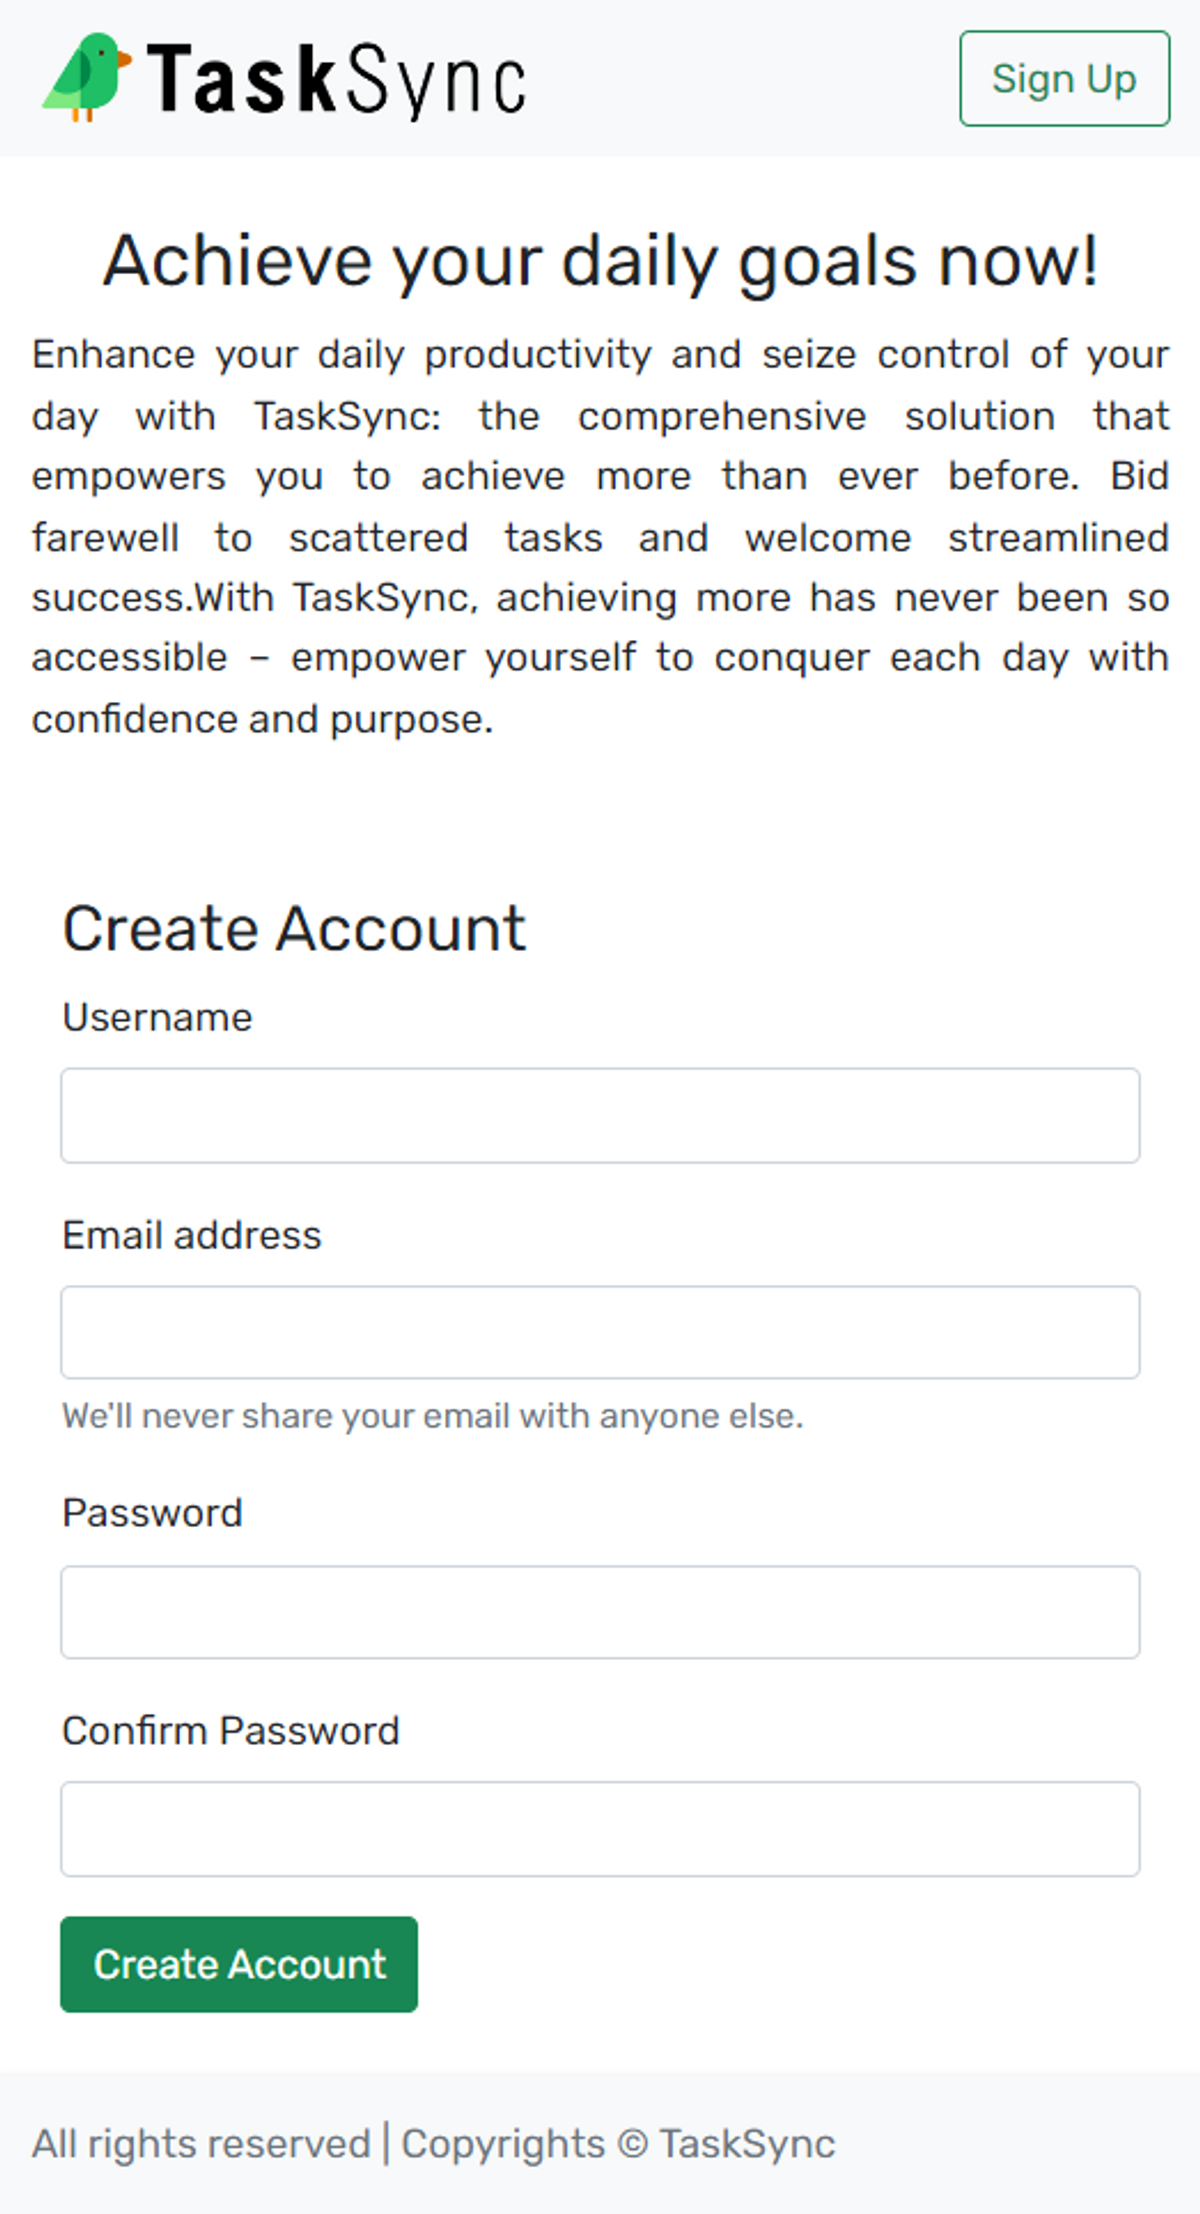Click the 'Achieve your daily goals now!' heading
This screenshot has height=2214, width=1200.
[600, 261]
